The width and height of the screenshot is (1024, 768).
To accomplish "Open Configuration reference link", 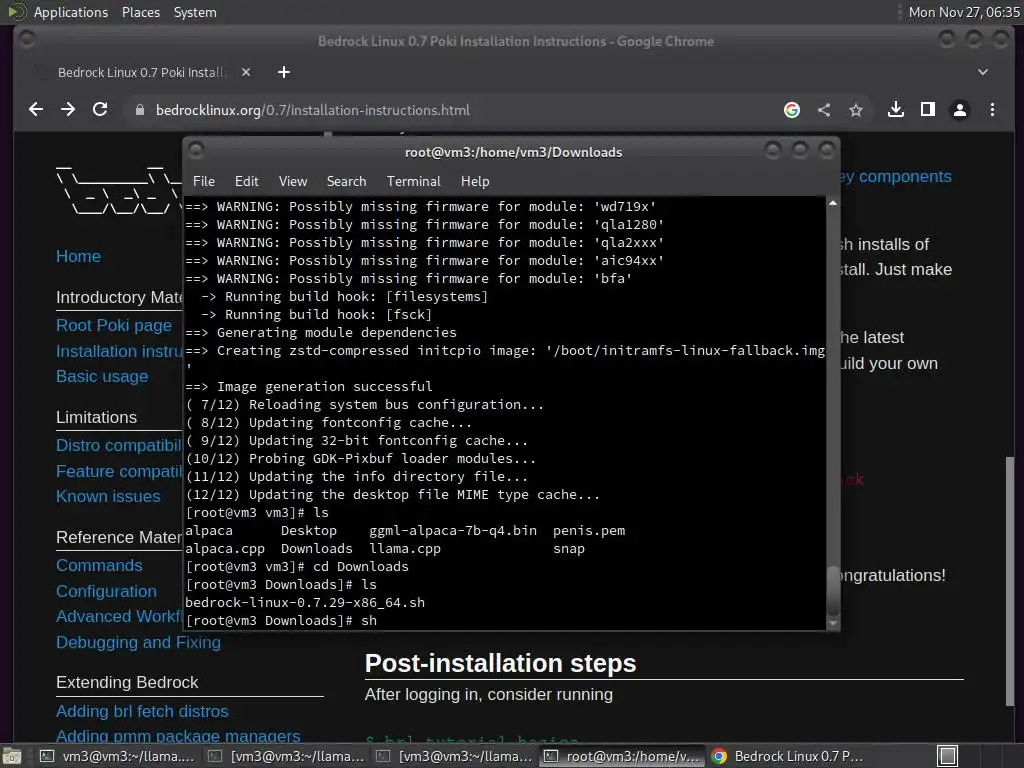I will coord(106,592).
